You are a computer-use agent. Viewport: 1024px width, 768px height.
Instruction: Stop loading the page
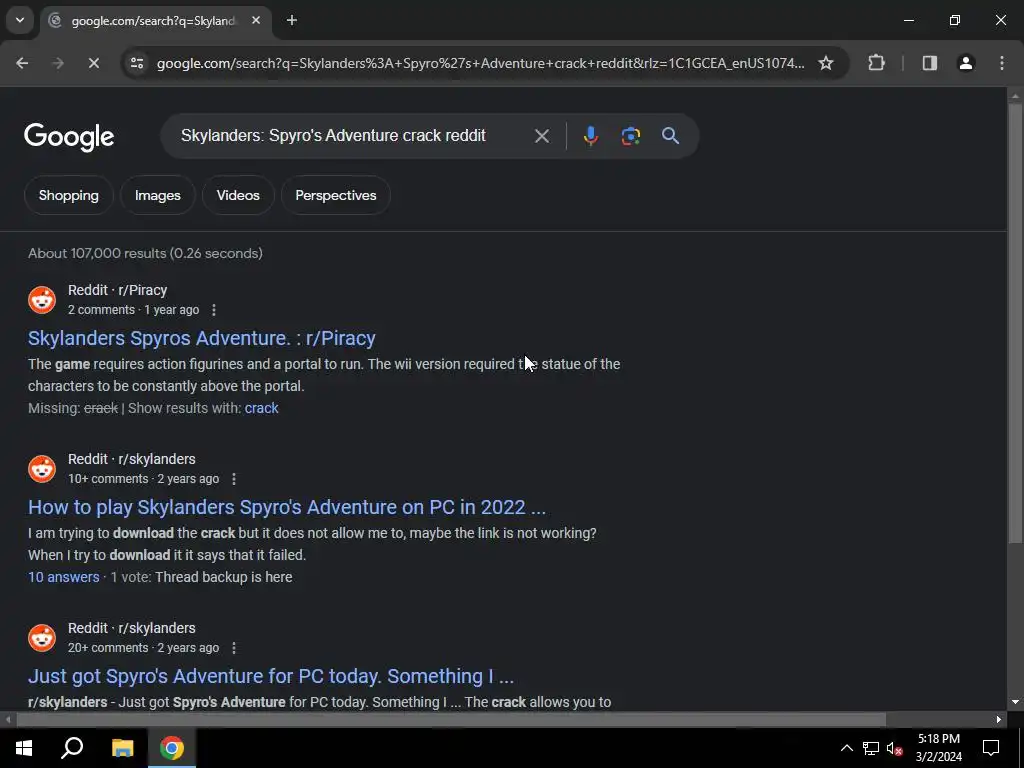(x=93, y=63)
